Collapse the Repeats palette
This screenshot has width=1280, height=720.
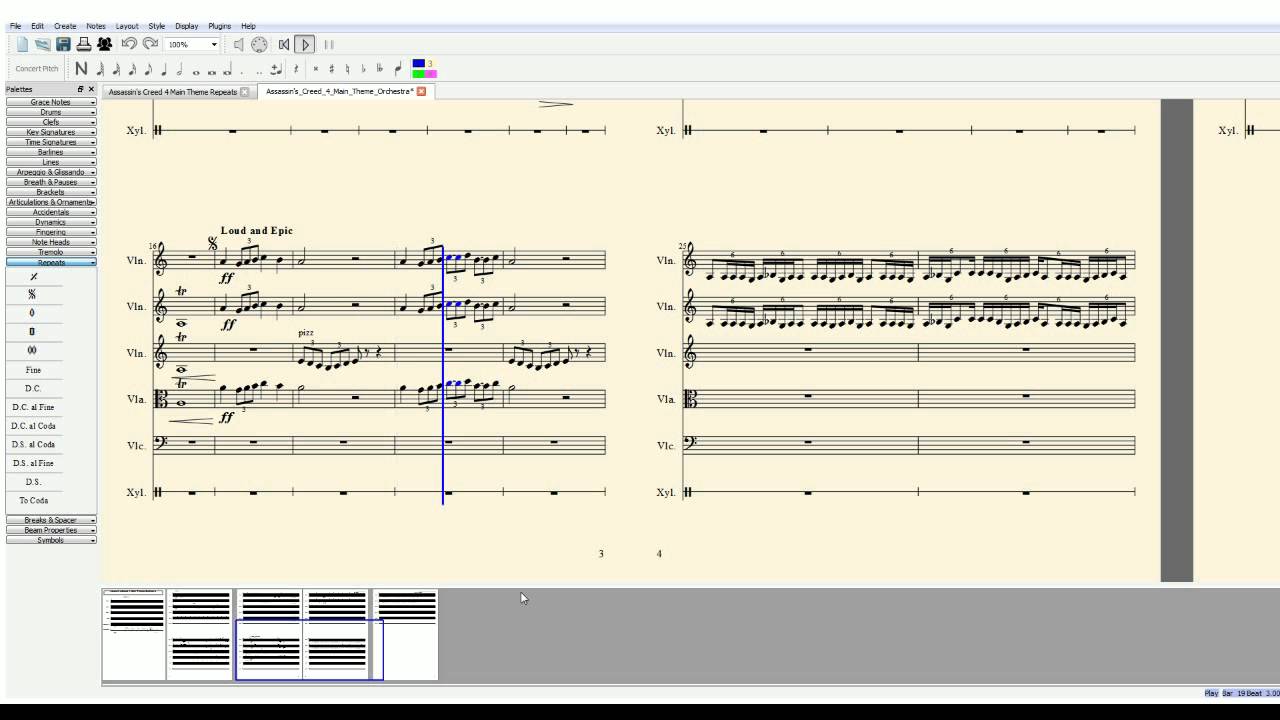(51, 262)
